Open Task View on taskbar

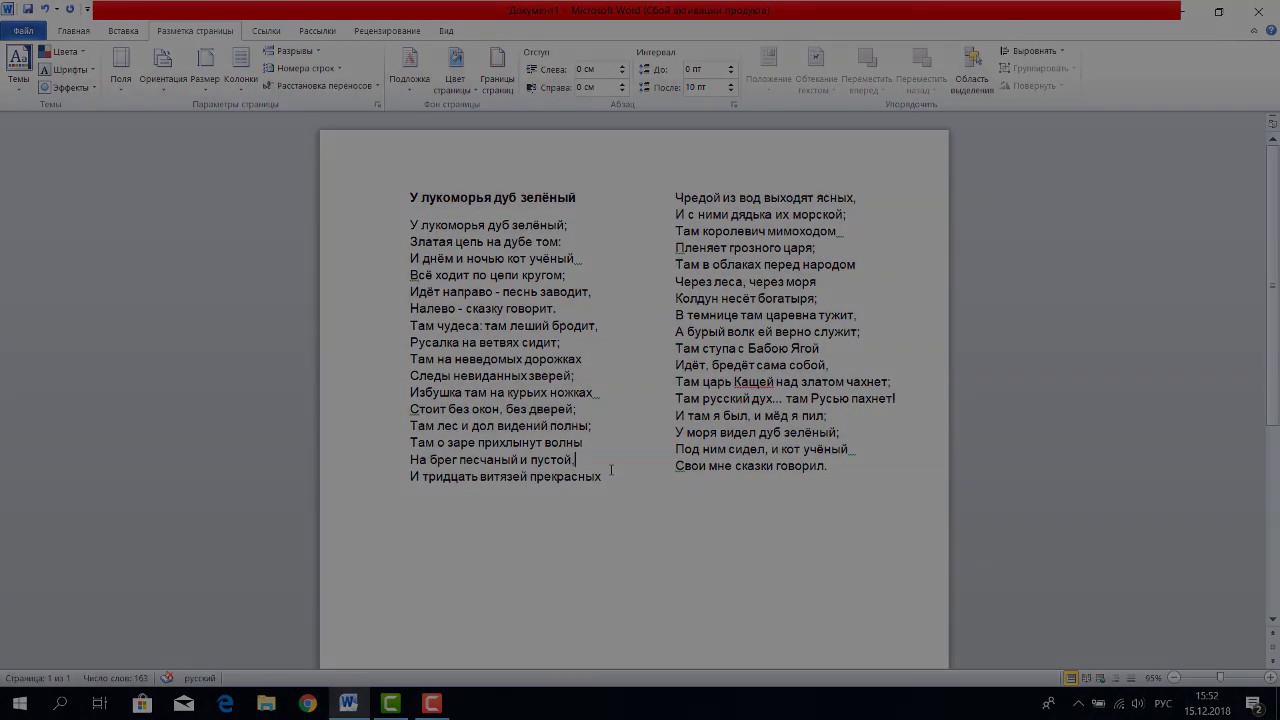(x=100, y=703)
